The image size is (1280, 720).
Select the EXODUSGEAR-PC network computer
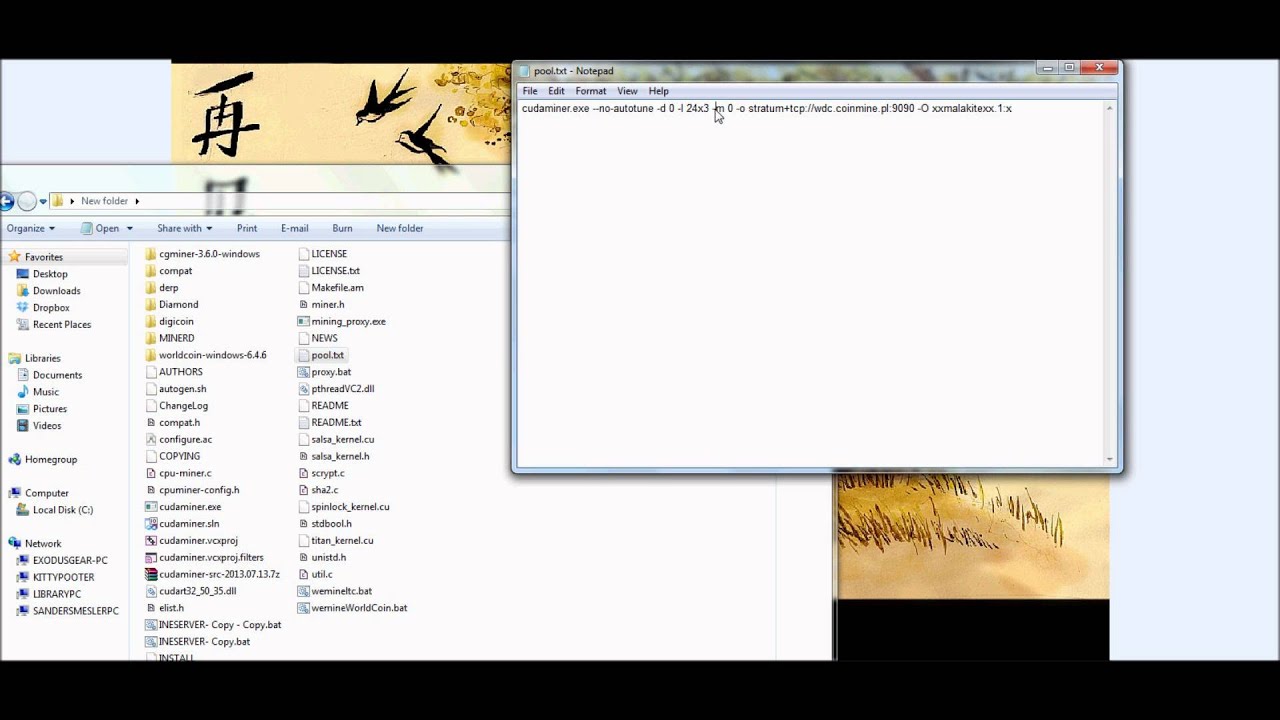click(69, 561)
